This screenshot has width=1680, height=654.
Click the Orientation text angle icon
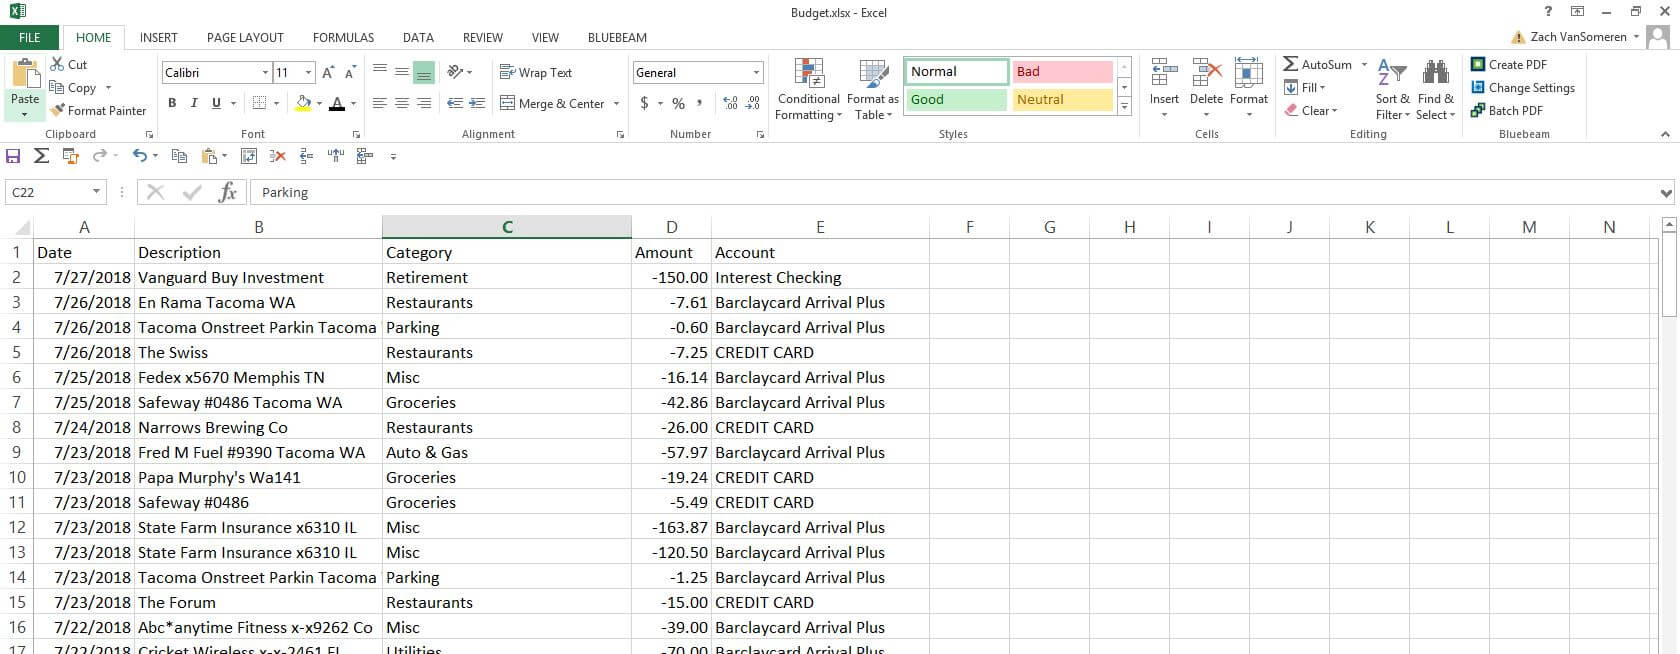tap(455, 72)
